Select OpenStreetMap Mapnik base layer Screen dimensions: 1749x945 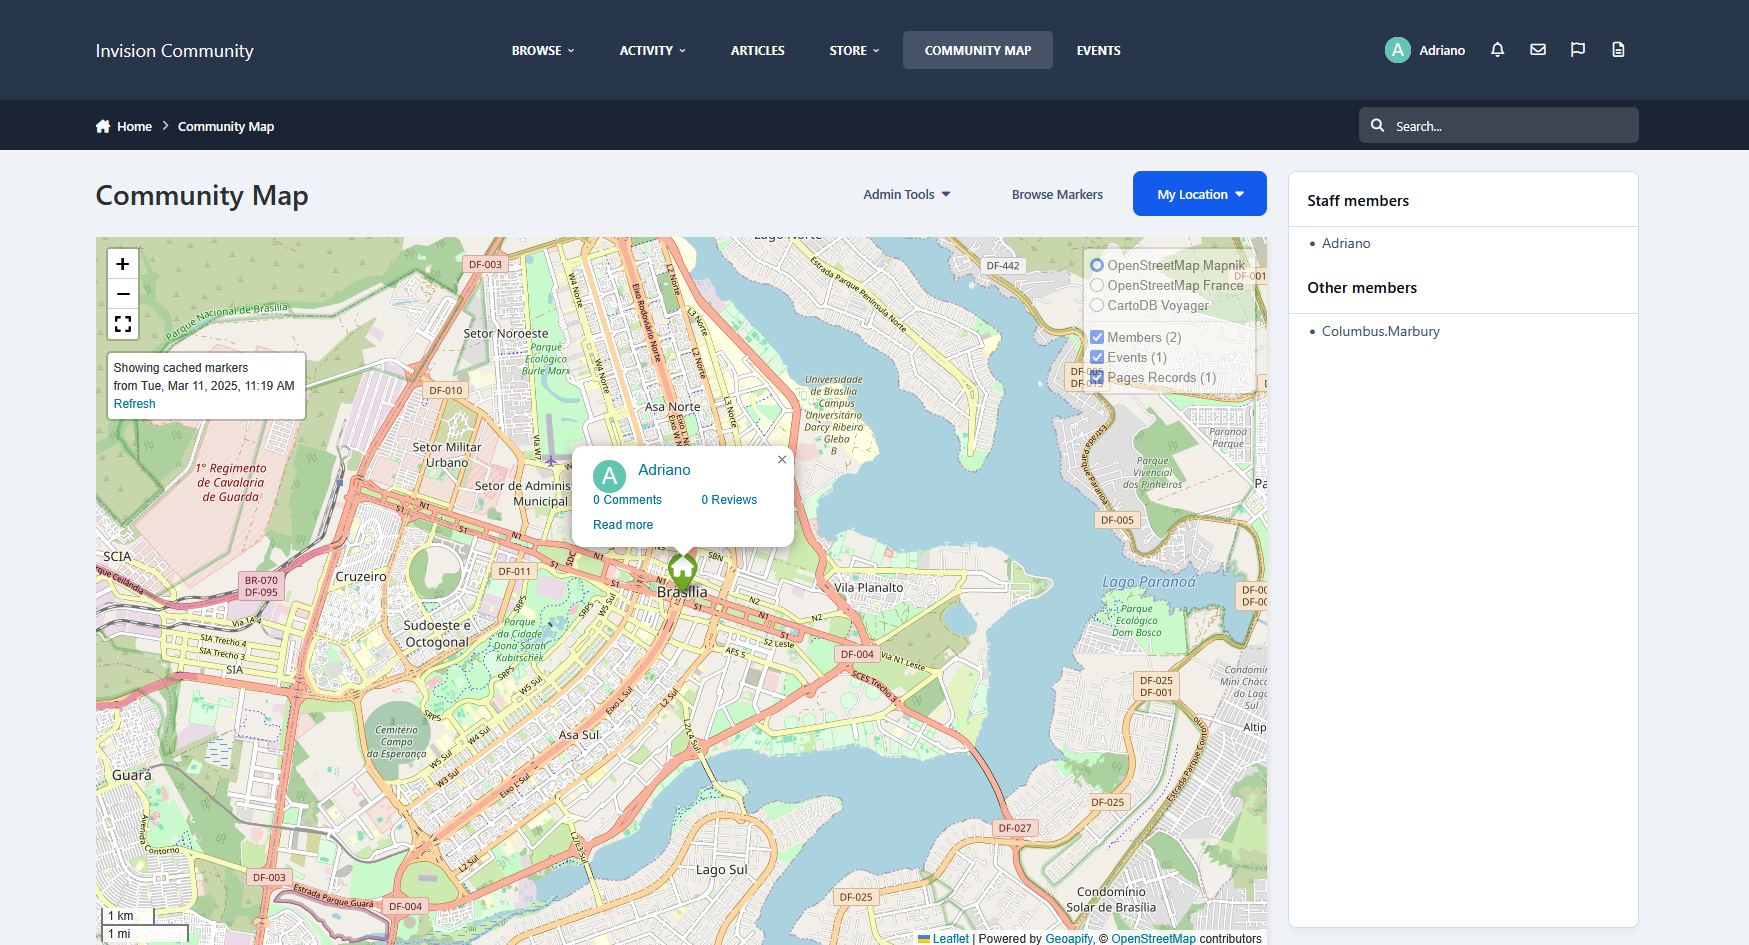pos(1097,265)
